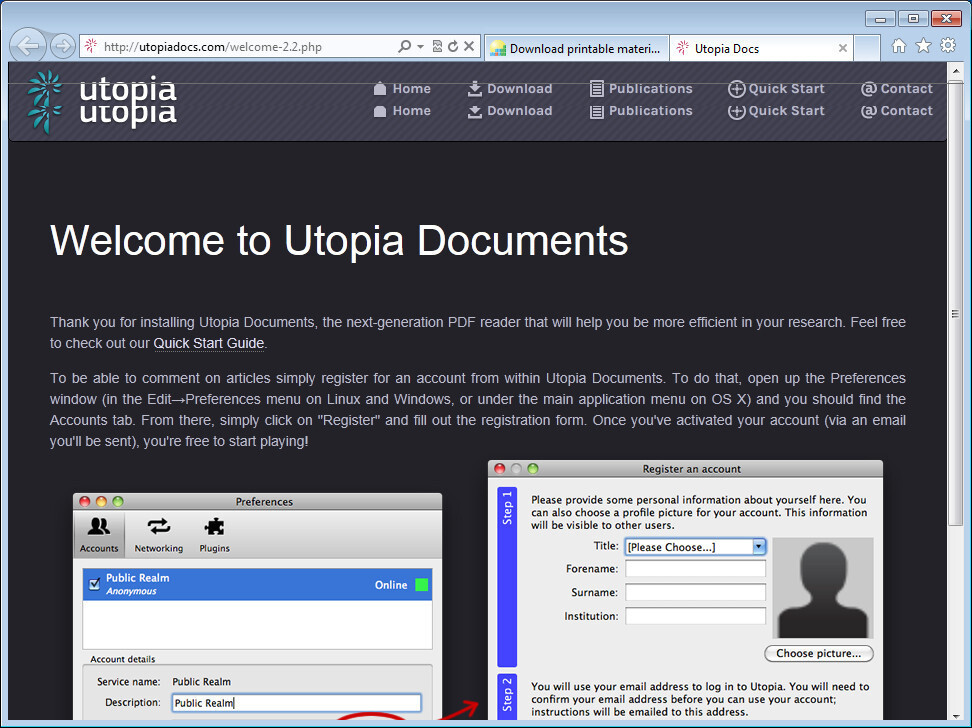Open Publications in the lower navigation row
972x728 pixels.
click(x=641, y=111)
